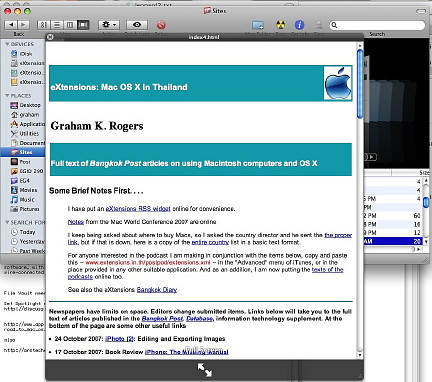Image resolution: width=432 pixels, height=382 pixels.
Task: Open EG4 in the sidebar
Action: pyautogui.click(x=21, y=181)
